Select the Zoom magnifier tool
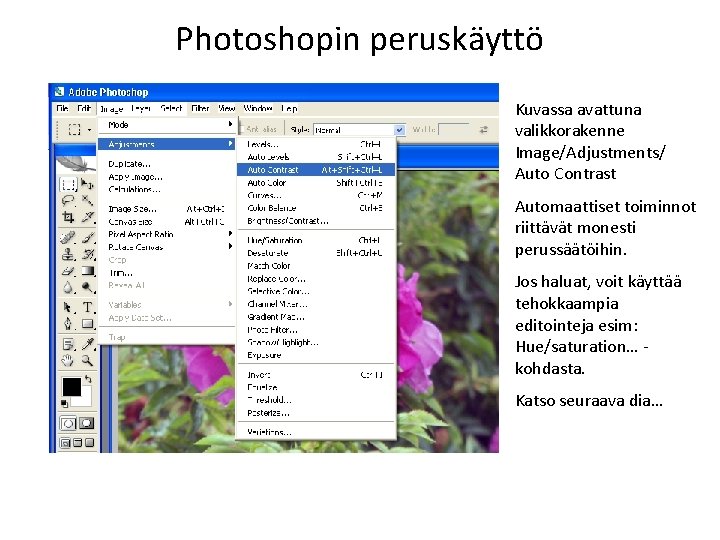This screenshot has width=720, height=540. [x=87, y=360]
